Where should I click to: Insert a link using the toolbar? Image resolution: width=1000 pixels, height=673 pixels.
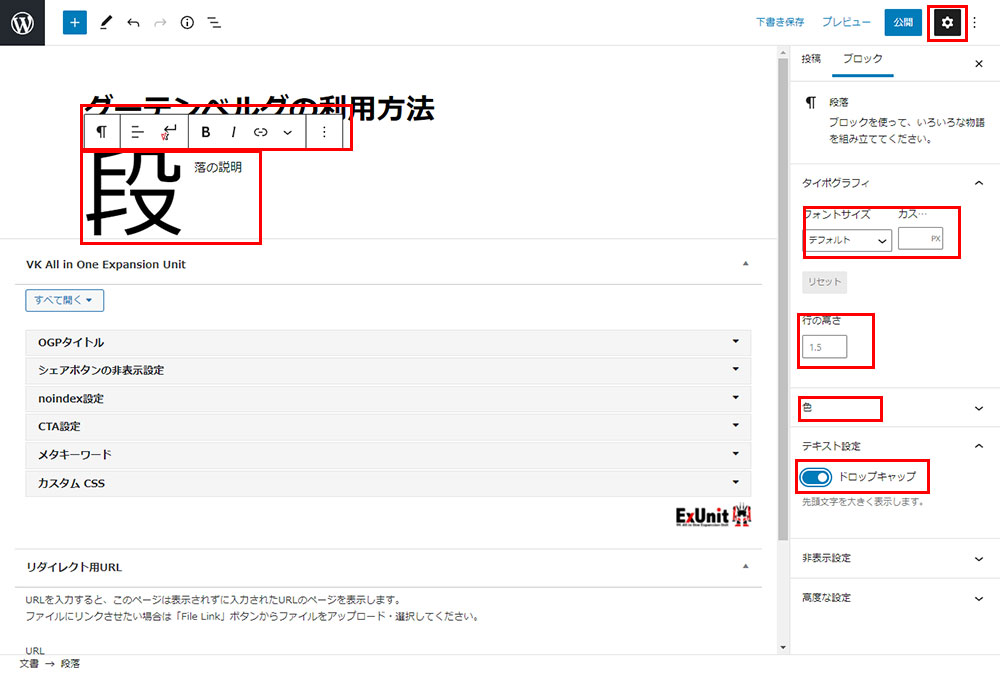point(260,132)
